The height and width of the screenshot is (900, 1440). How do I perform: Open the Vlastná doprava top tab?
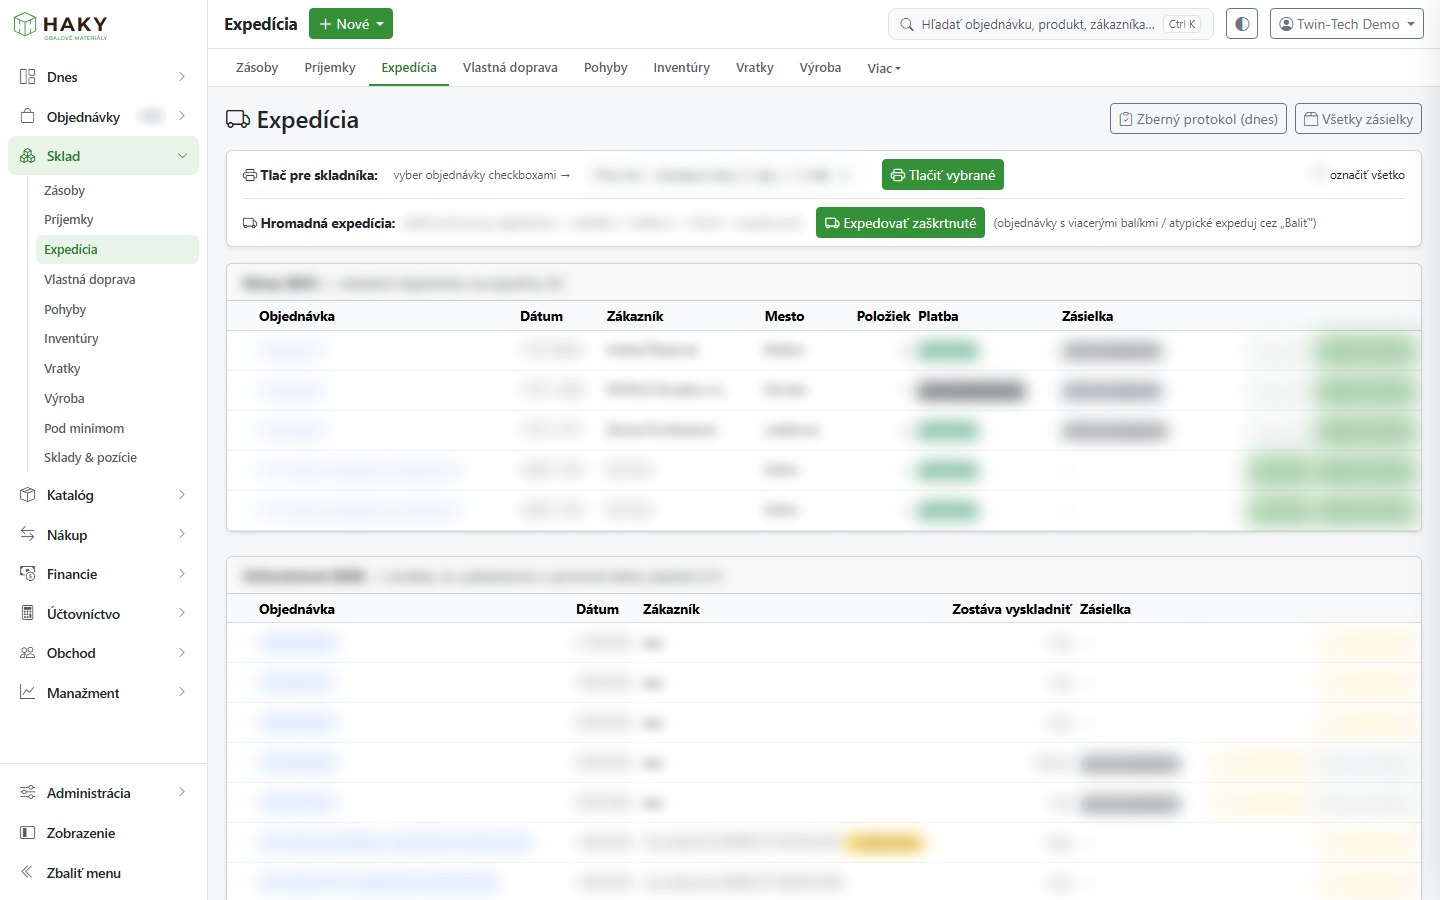click(510, 67)
